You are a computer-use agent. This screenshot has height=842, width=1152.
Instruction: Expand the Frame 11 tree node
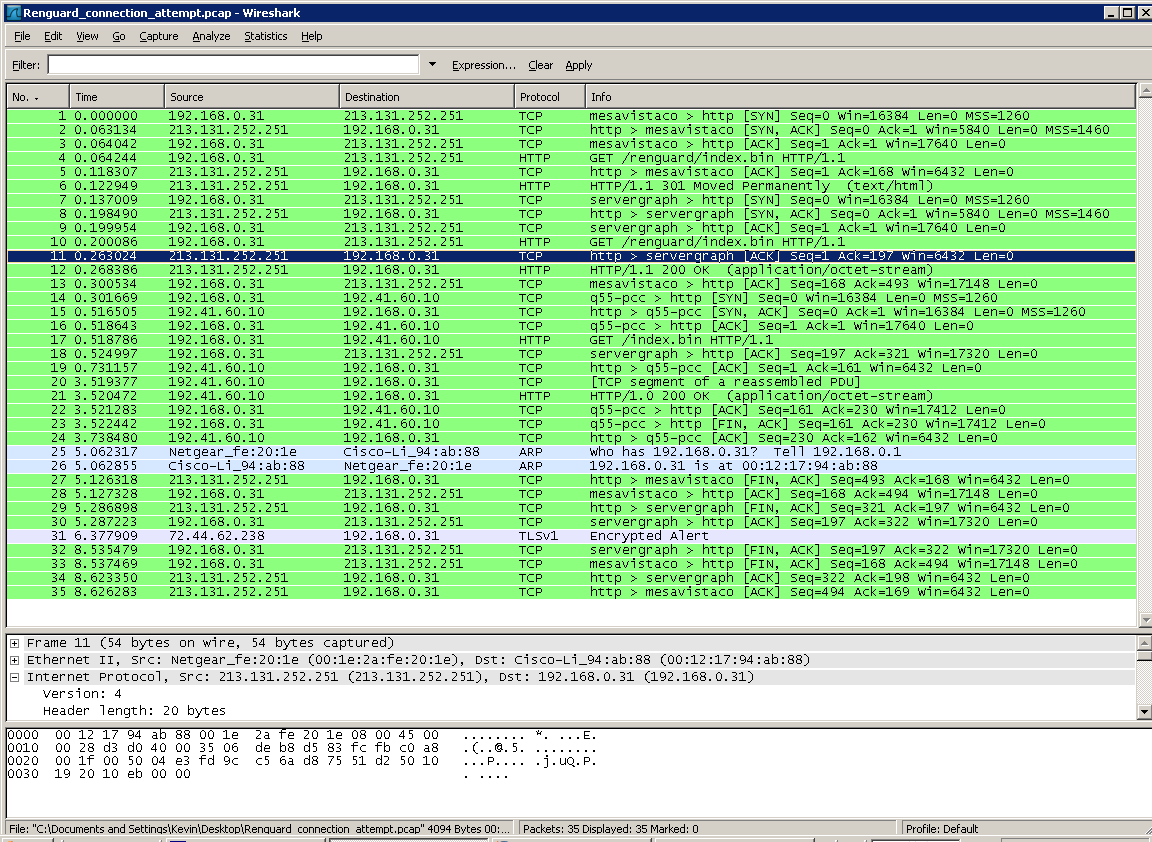[15, 643]
